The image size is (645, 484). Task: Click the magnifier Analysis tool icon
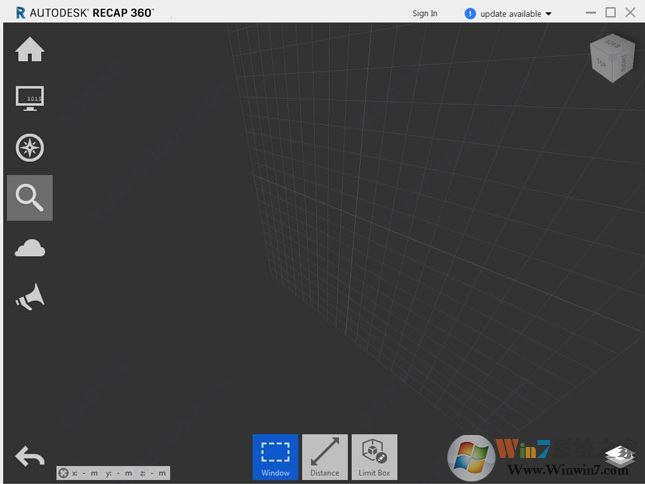pyautogui.click(x=30, y=198)
